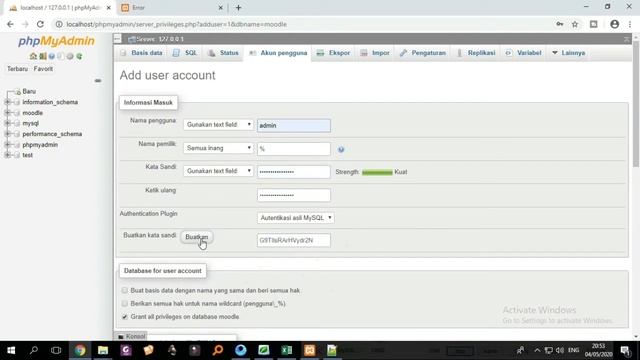Uncheck 'Grant all privileges on database moodle'
Screen dimensions: 640x360
124,316
